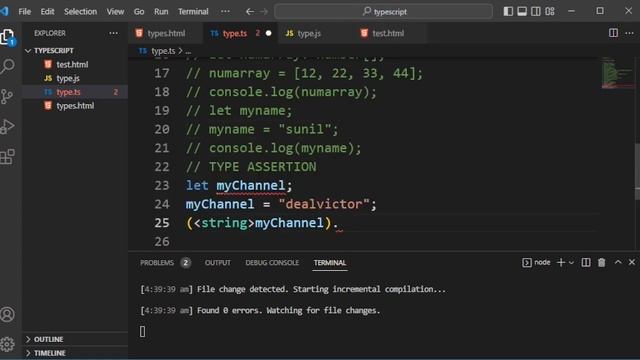Open Customize Layout icon

[550, 11]
